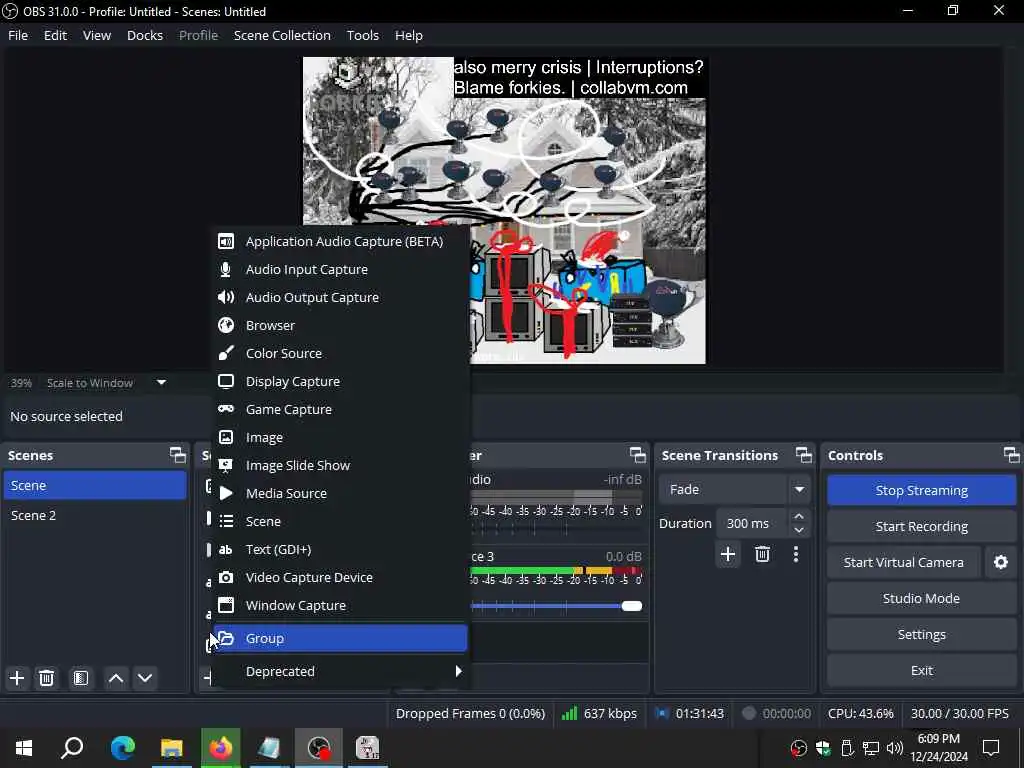Open the Docks menu
The width and height of the screenshot is (1024, 768).
tap(145, 35)
